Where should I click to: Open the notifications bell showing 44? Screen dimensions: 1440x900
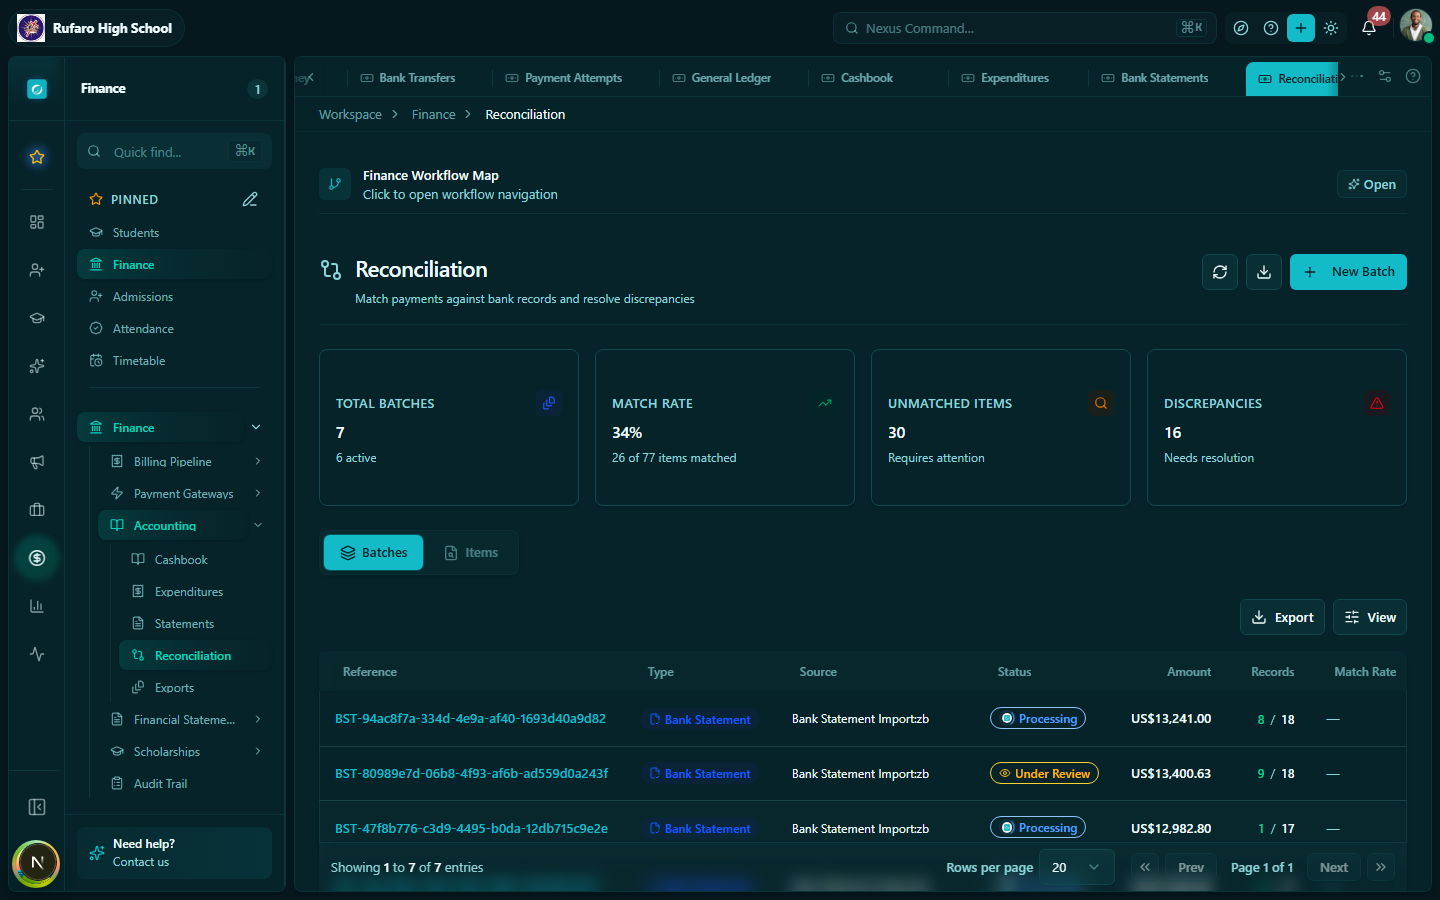tap(1369, 28)
